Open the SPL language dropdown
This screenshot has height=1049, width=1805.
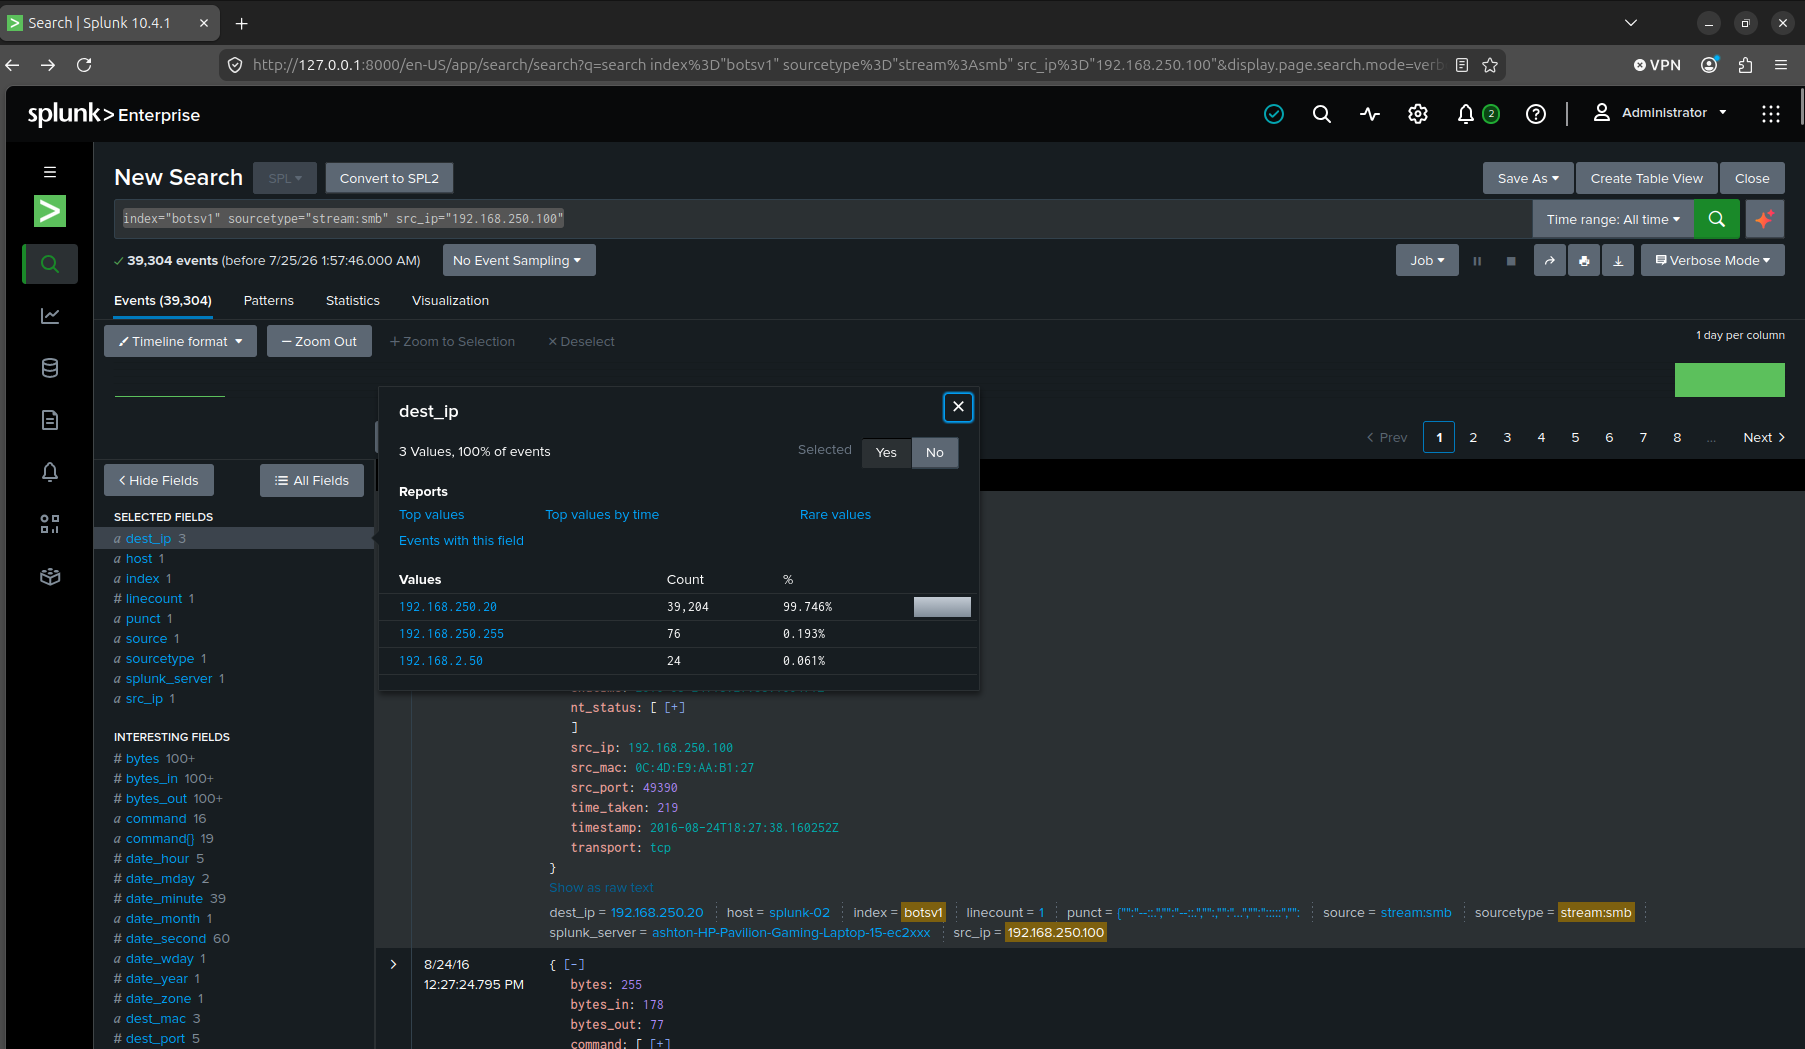point(285,178)
